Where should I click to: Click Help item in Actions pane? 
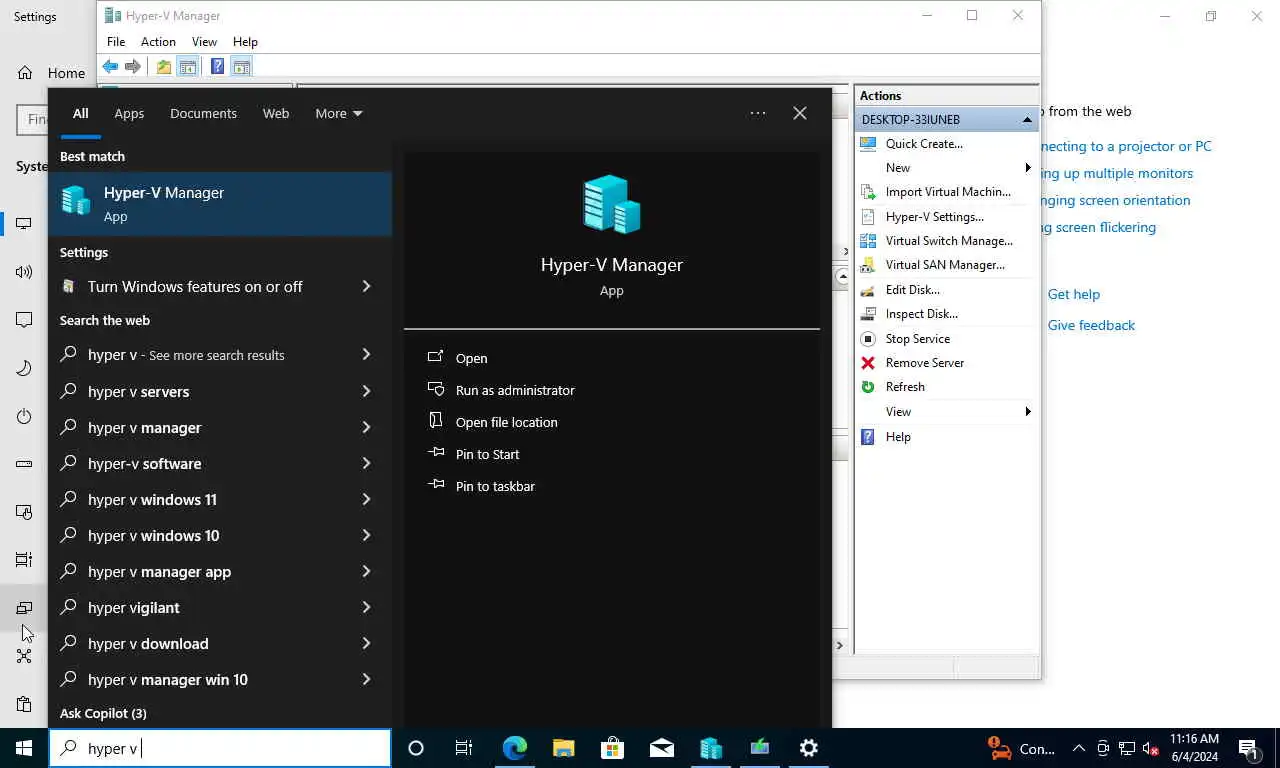click(898, 437)
